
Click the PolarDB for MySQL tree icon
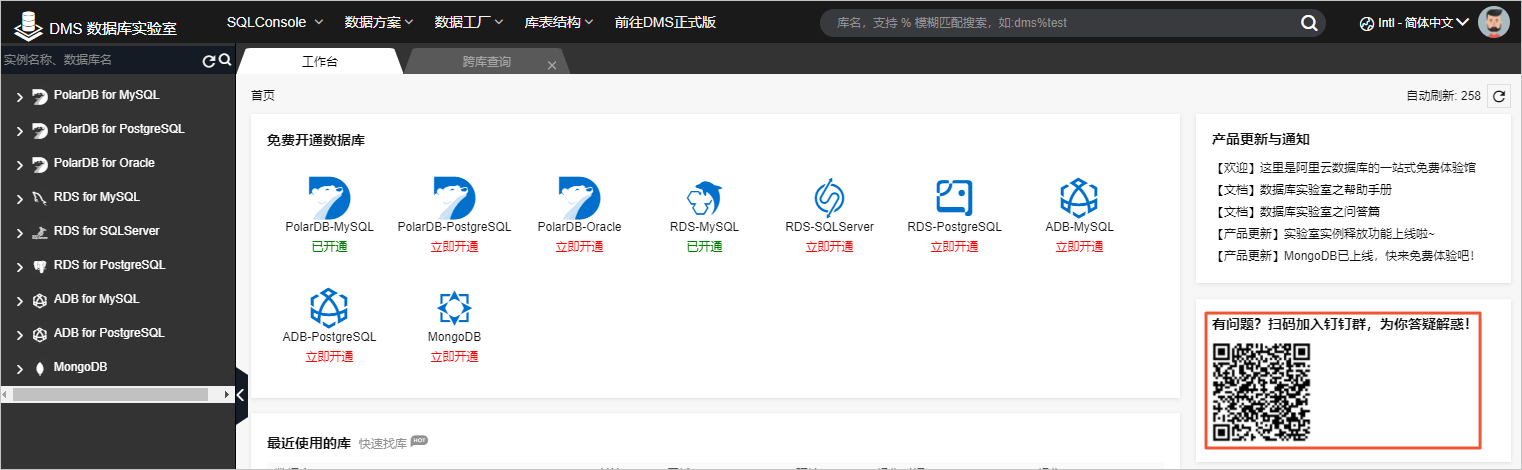40,96
